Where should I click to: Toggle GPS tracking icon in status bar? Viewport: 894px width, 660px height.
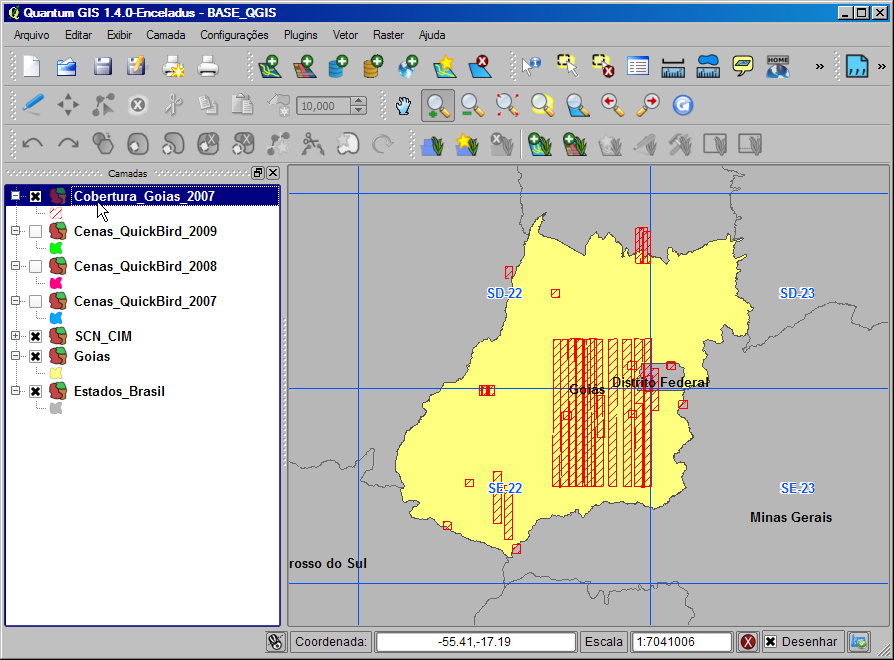point(276,642)
